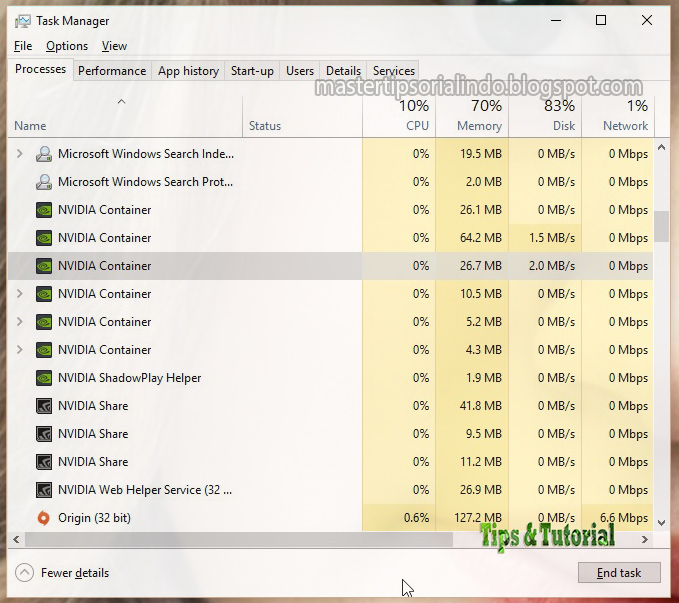Click the 0.6% CPU cell for Origin
The height and width of the screenshot is (603, 679).
pos(399,518)
